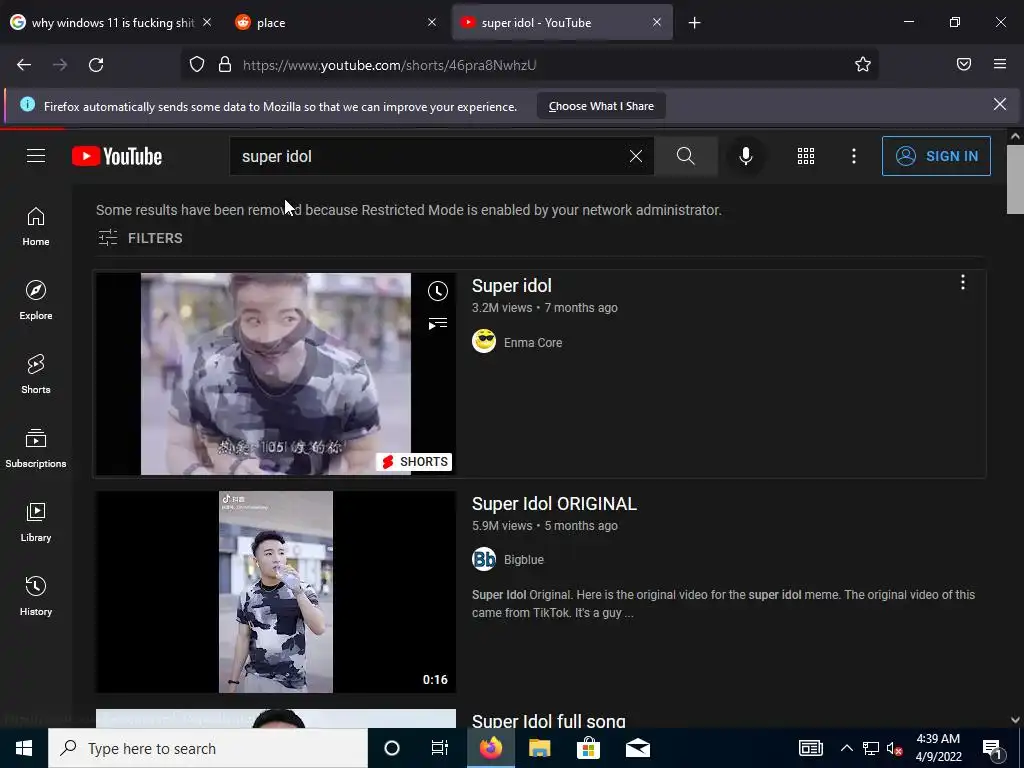
Task: Dismiss the Firefox data notification bar
Action: tap(1000, 104)
